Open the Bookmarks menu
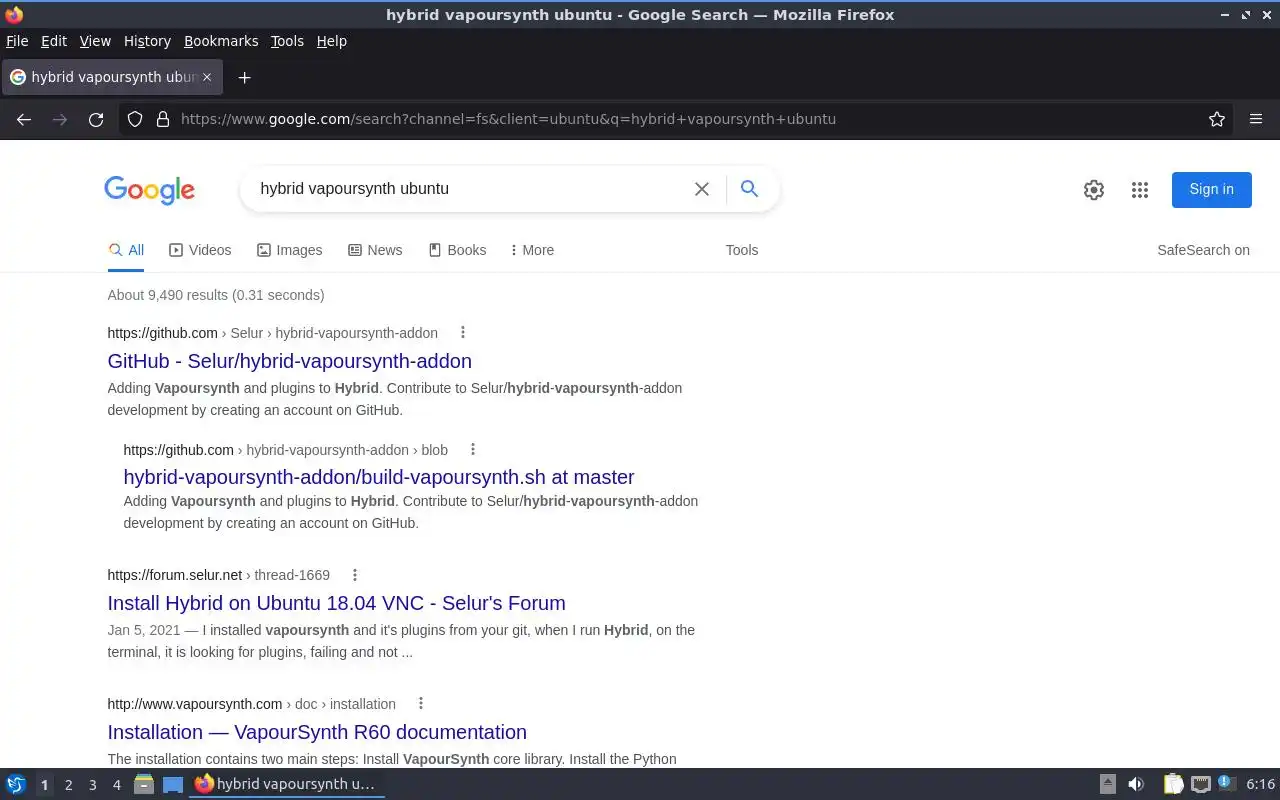This screenshot has height=800, width=1280. click(x=221, y=41)
